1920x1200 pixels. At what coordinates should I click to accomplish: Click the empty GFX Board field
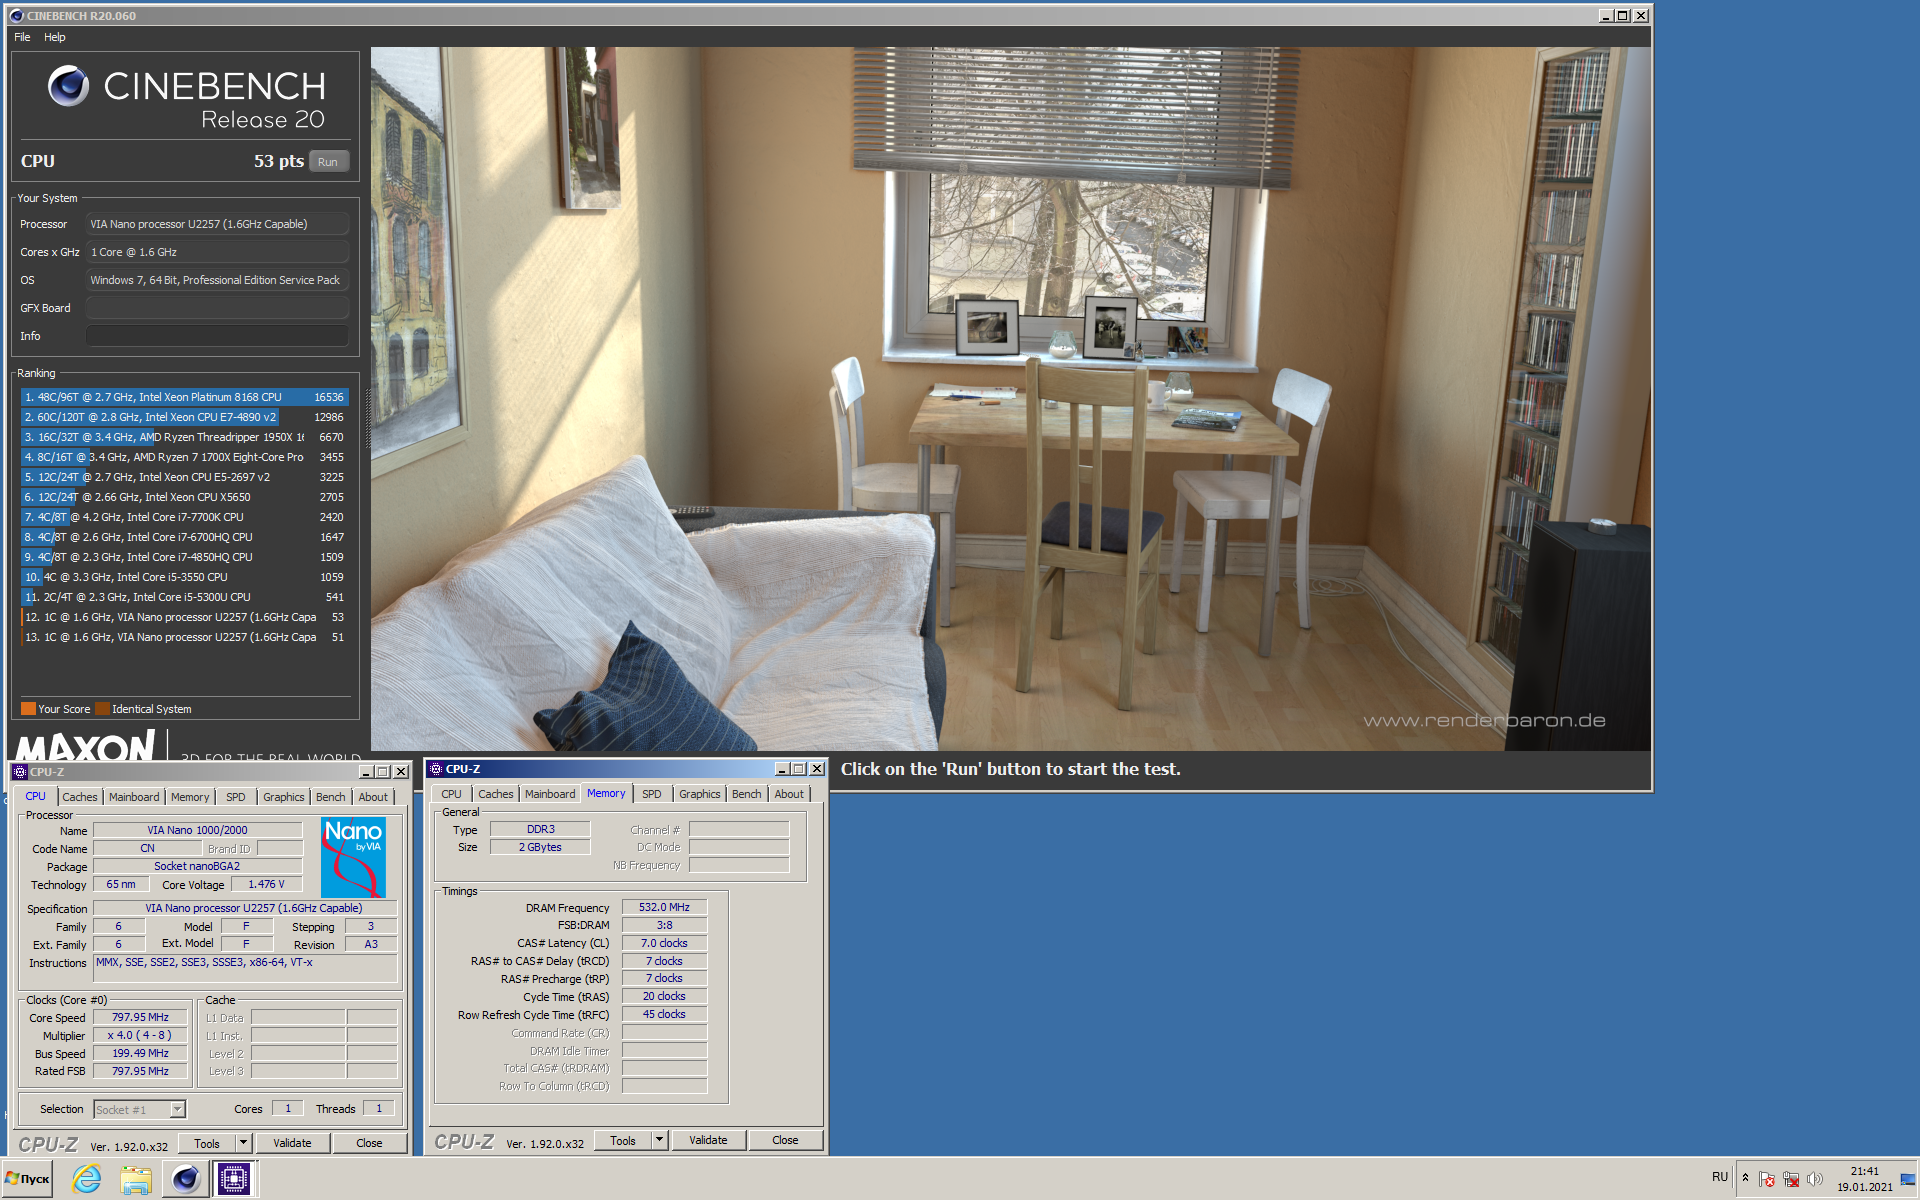(x=217, y=308)
